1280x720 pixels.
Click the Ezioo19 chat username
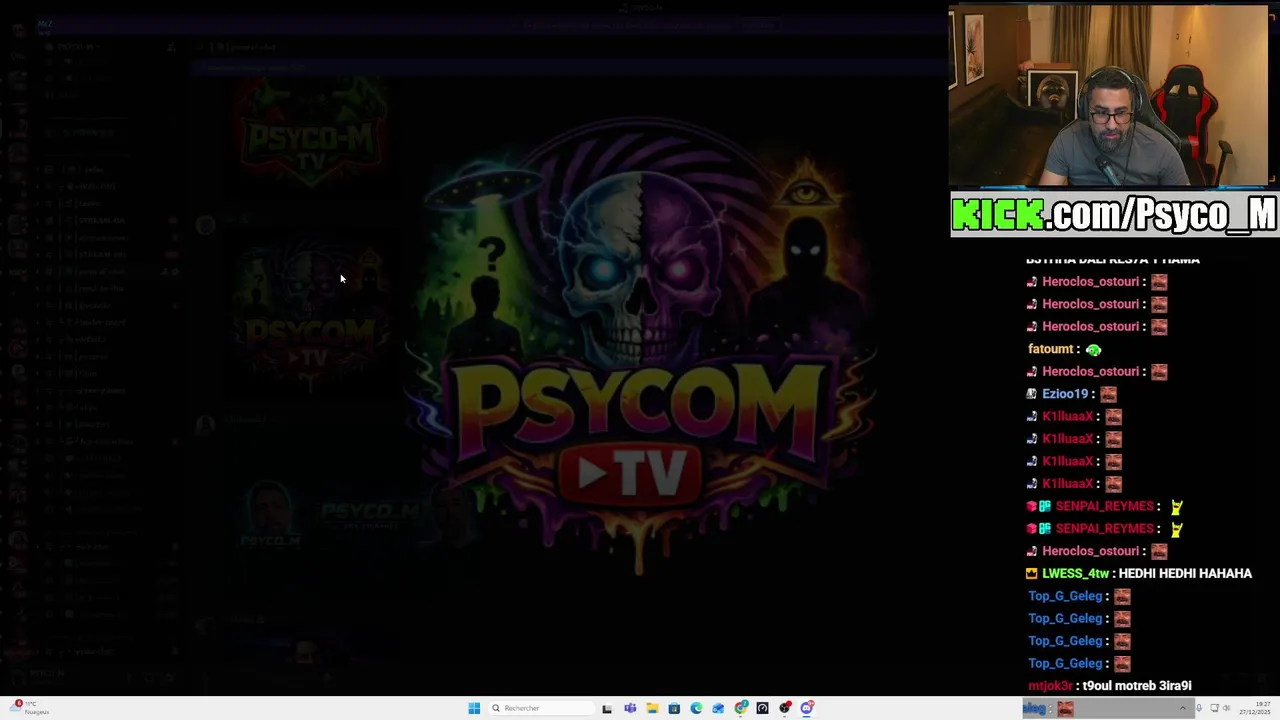1065,394
